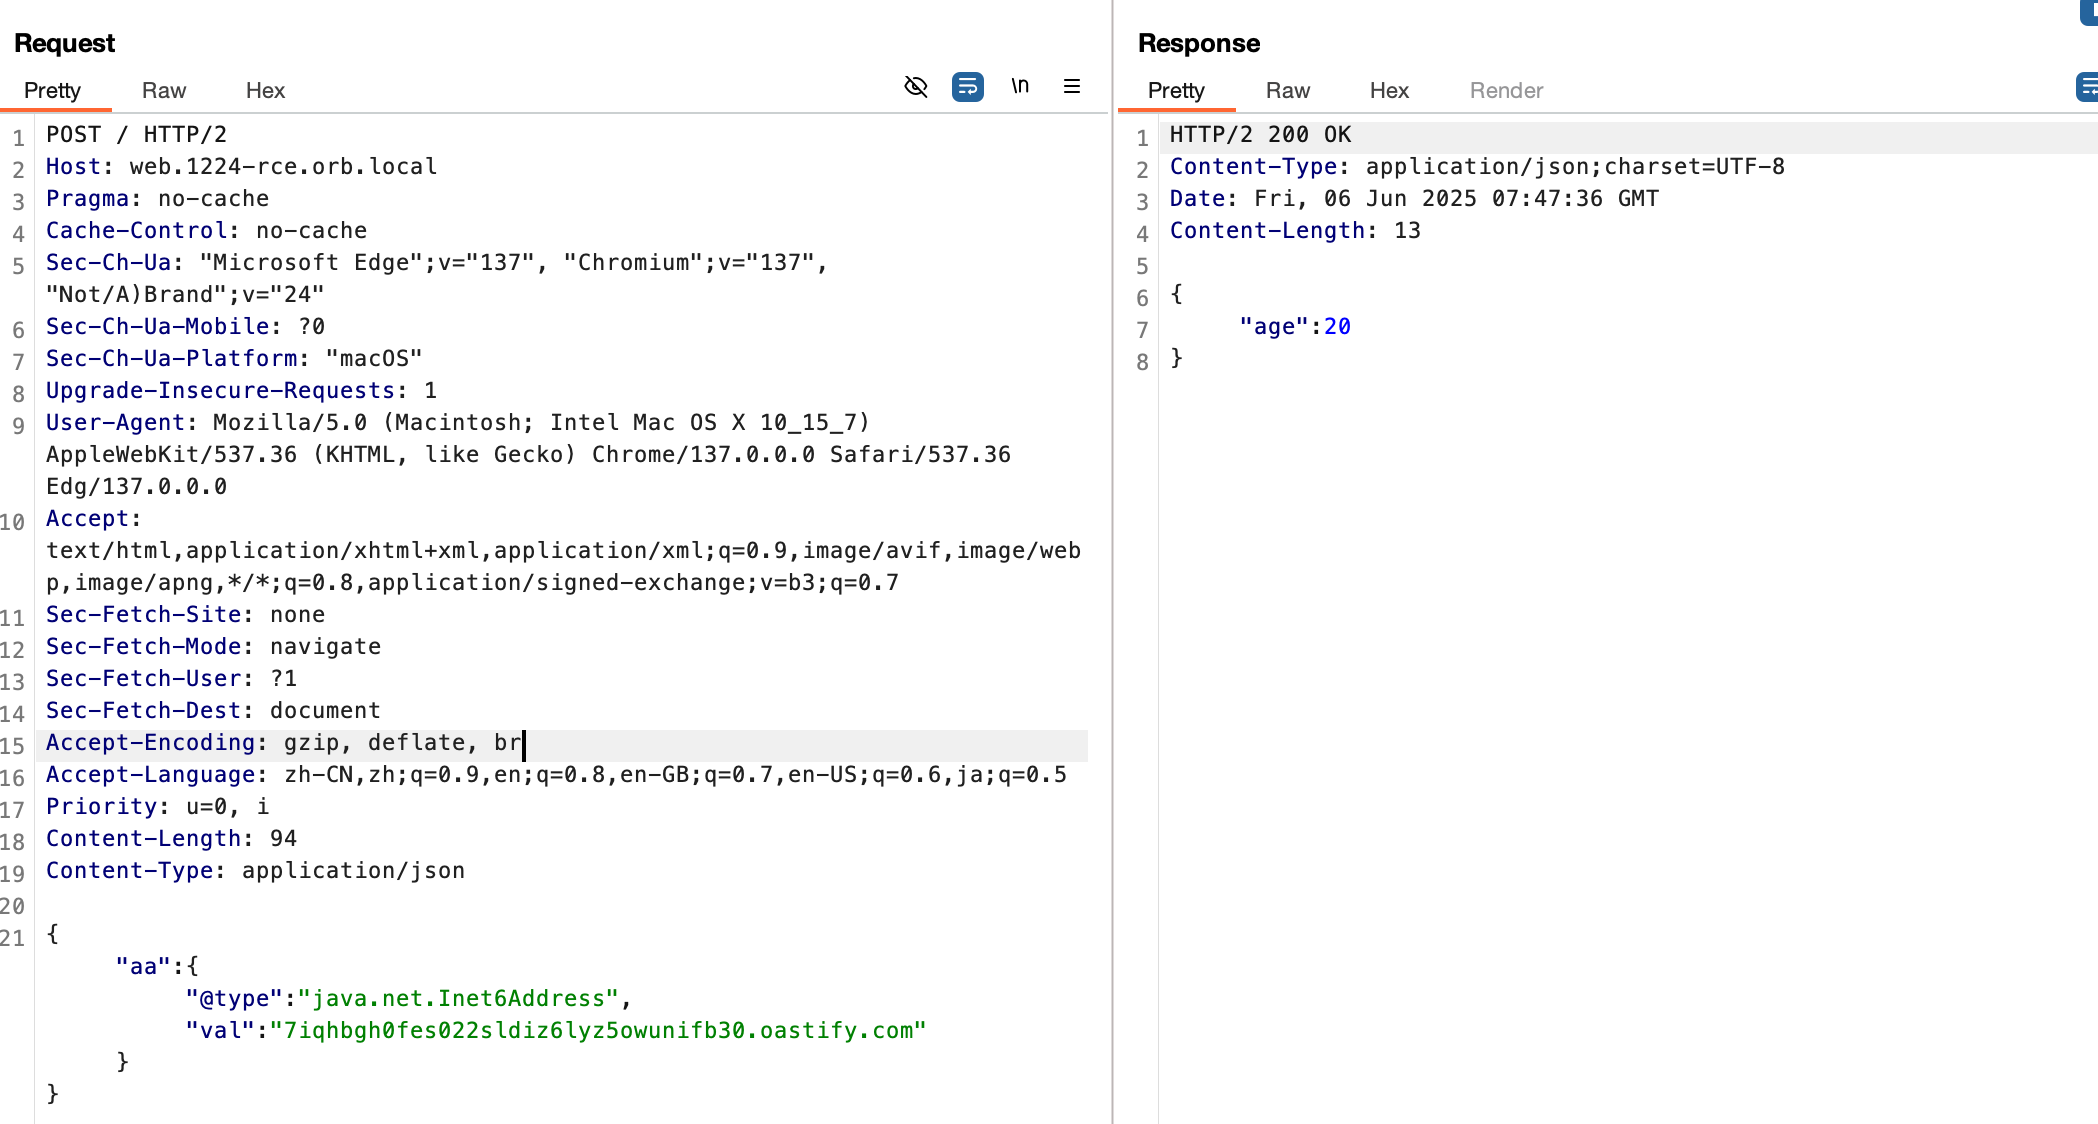The height and width of the screenshot is (1124, 2098).
Task: Click Sec-Fetch-Site: none line
Action: coord(186,615)
